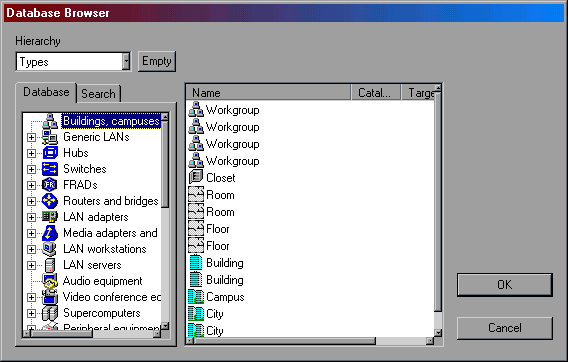Click the Name column header
The height and width of the screenshot is (362, 568).
pyautogui.click(x=268, y=93)
